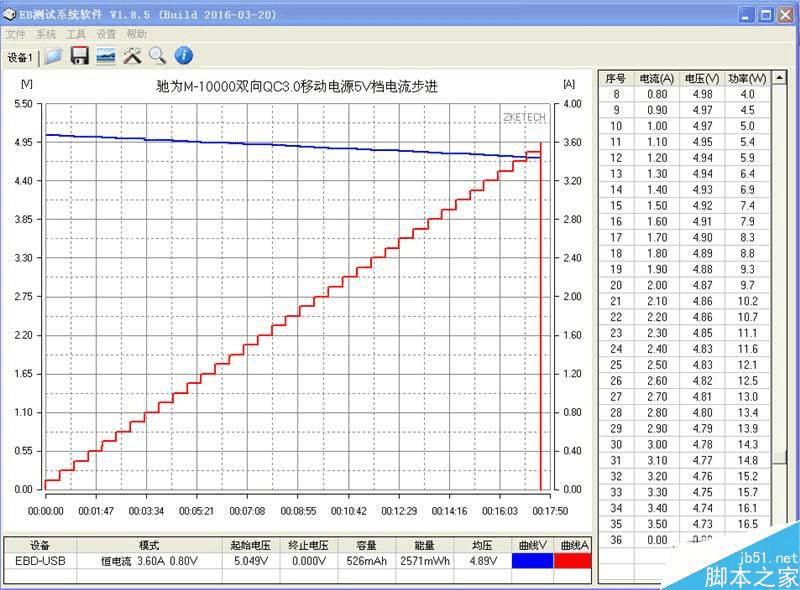Image resolution: width=800 pixels, height=590 pixels.
Task: Click the blue 曲线V color swatch
Action: [532, 561]
